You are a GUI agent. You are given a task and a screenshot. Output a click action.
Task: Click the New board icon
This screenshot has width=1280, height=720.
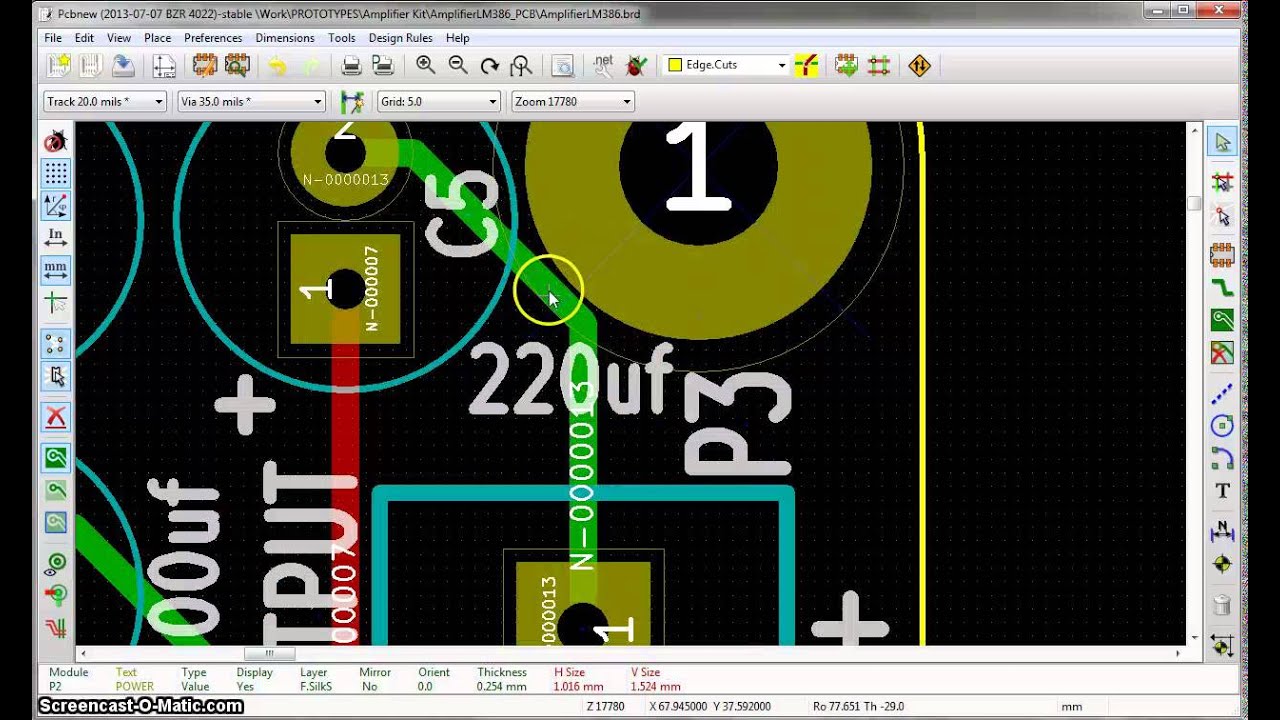59,66
